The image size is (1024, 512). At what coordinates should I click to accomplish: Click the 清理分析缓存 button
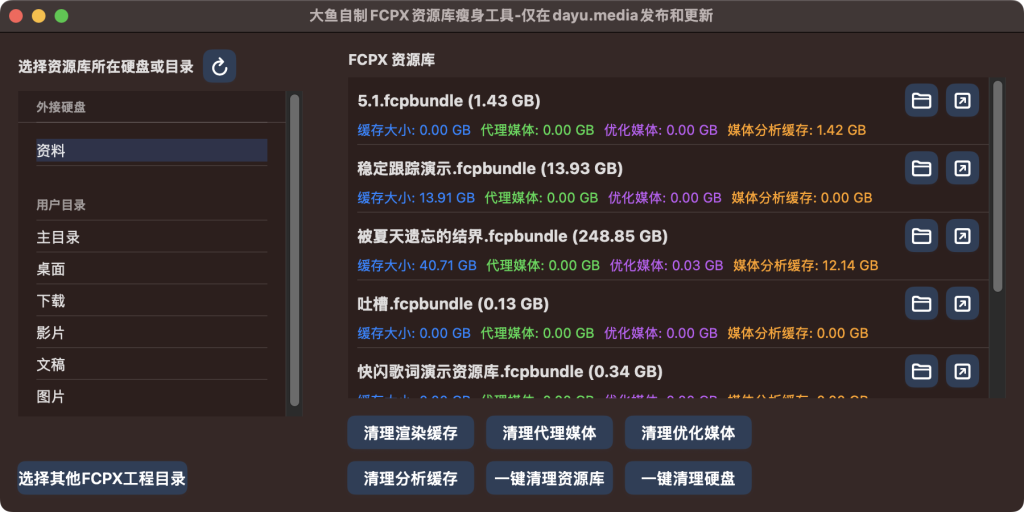pyautogui.click(x=410, y=478)
